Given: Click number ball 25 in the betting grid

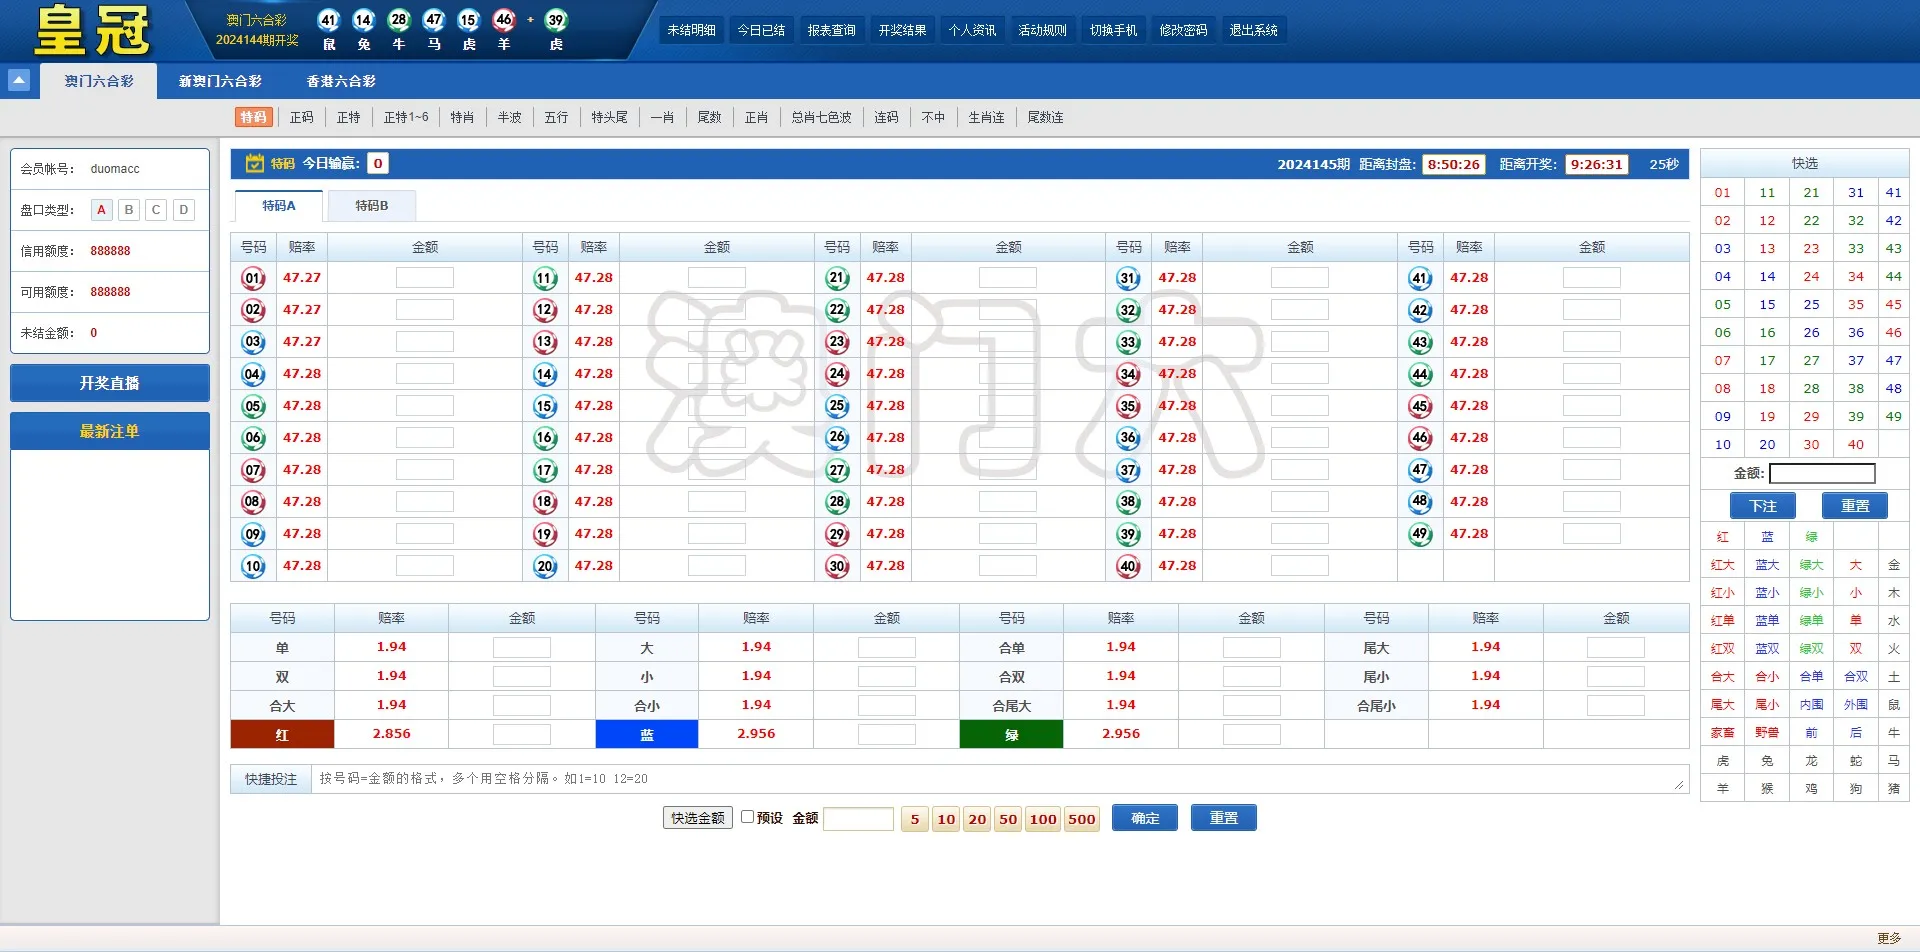Looking at the screenshot, I should click(837, 406).
